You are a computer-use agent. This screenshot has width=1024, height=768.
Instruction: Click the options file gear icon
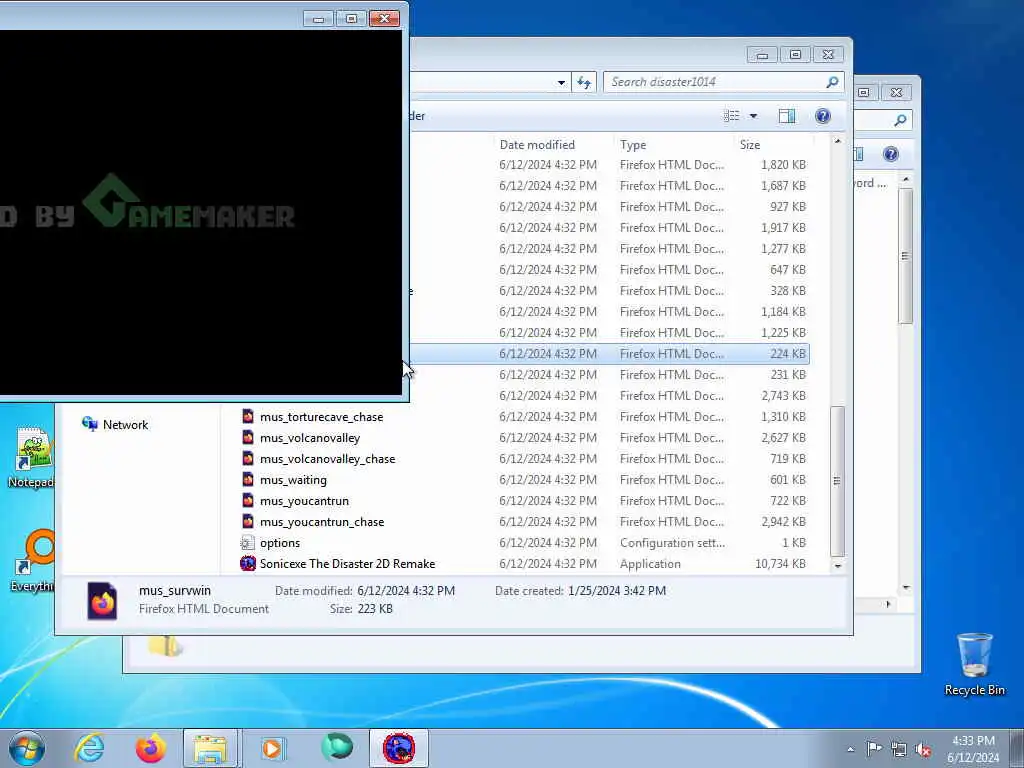click(x=248, y=543)
